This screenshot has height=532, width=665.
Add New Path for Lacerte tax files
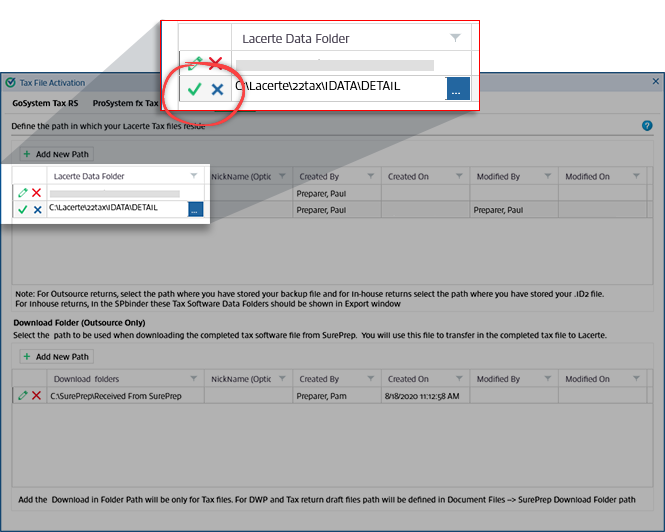[x=56, y=154]
